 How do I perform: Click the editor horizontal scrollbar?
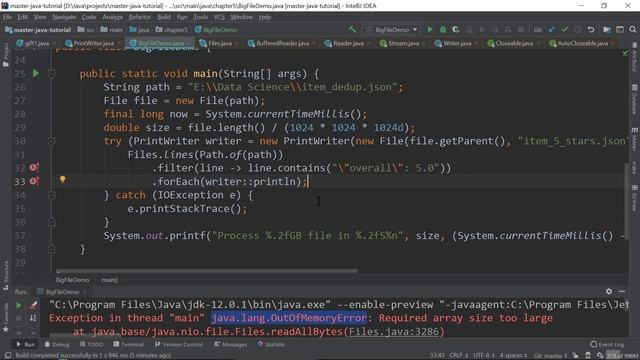[x=207, y=271]
